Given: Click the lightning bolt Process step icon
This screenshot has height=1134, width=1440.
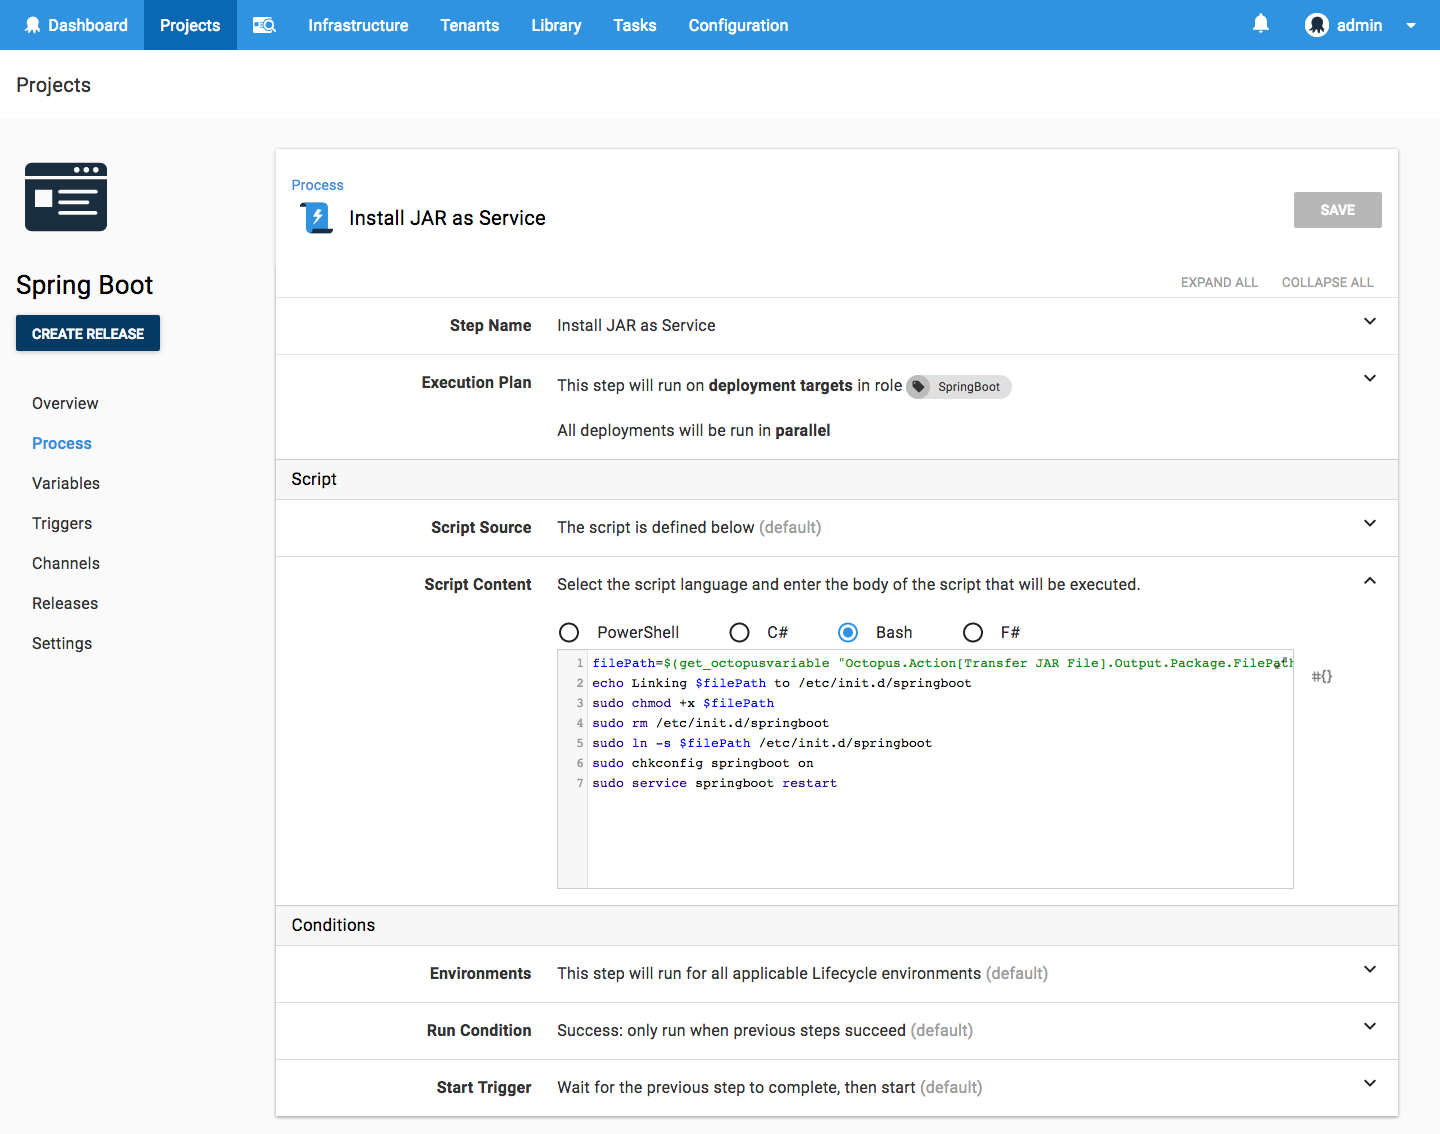Looking at the screenshot, I should 315,217.
